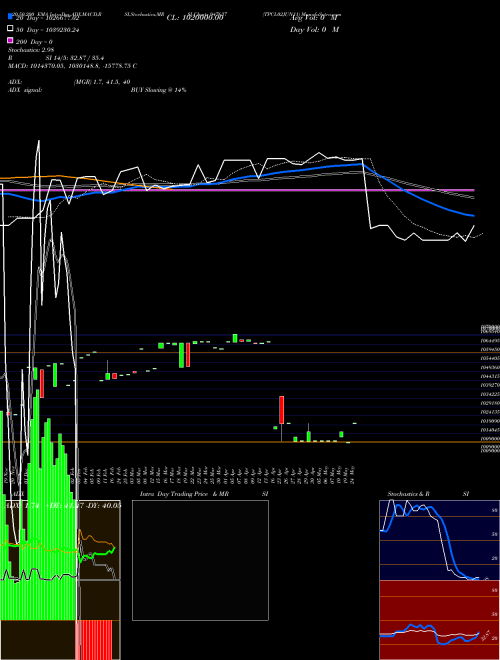Select the Stochastics 2.98 reading

click(x=31, y=50)
